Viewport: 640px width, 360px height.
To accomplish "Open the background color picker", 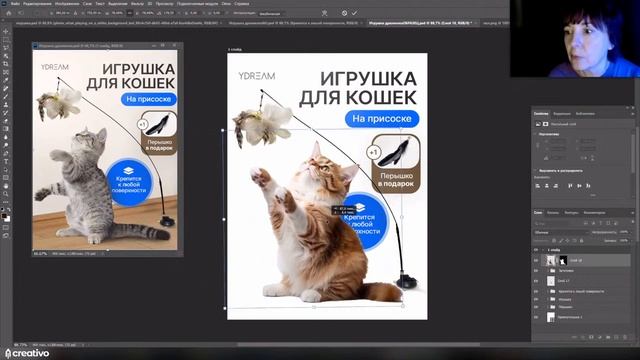I will click(x=7, y=219).
